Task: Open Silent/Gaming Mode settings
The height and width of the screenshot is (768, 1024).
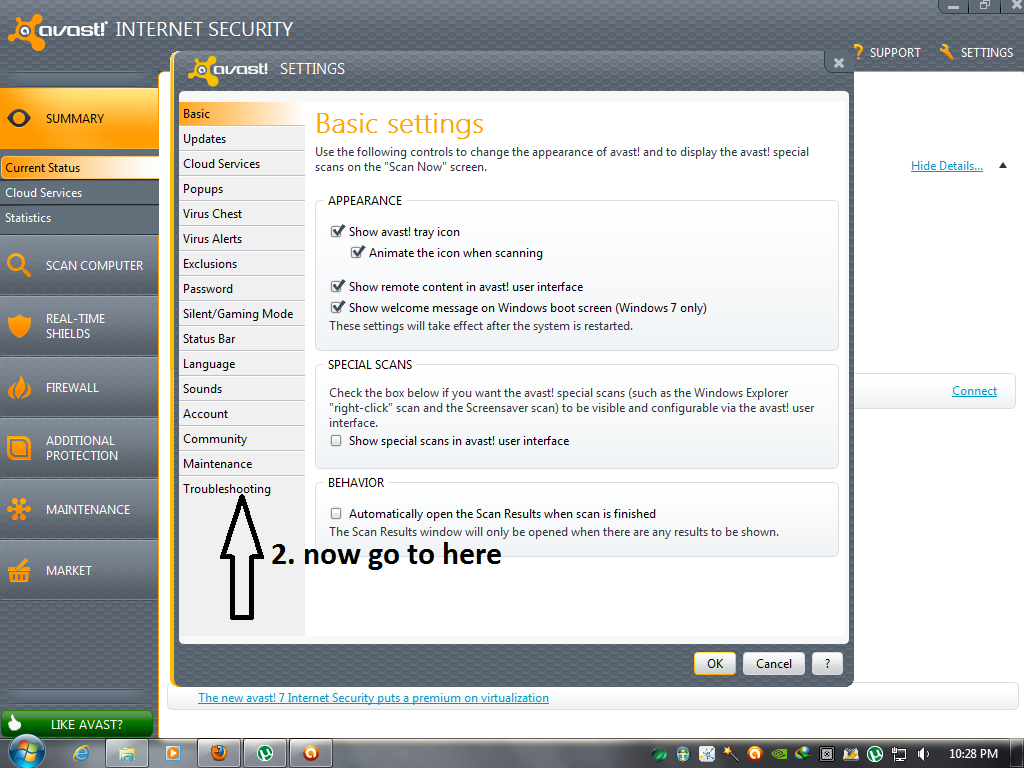Action: 242,313
